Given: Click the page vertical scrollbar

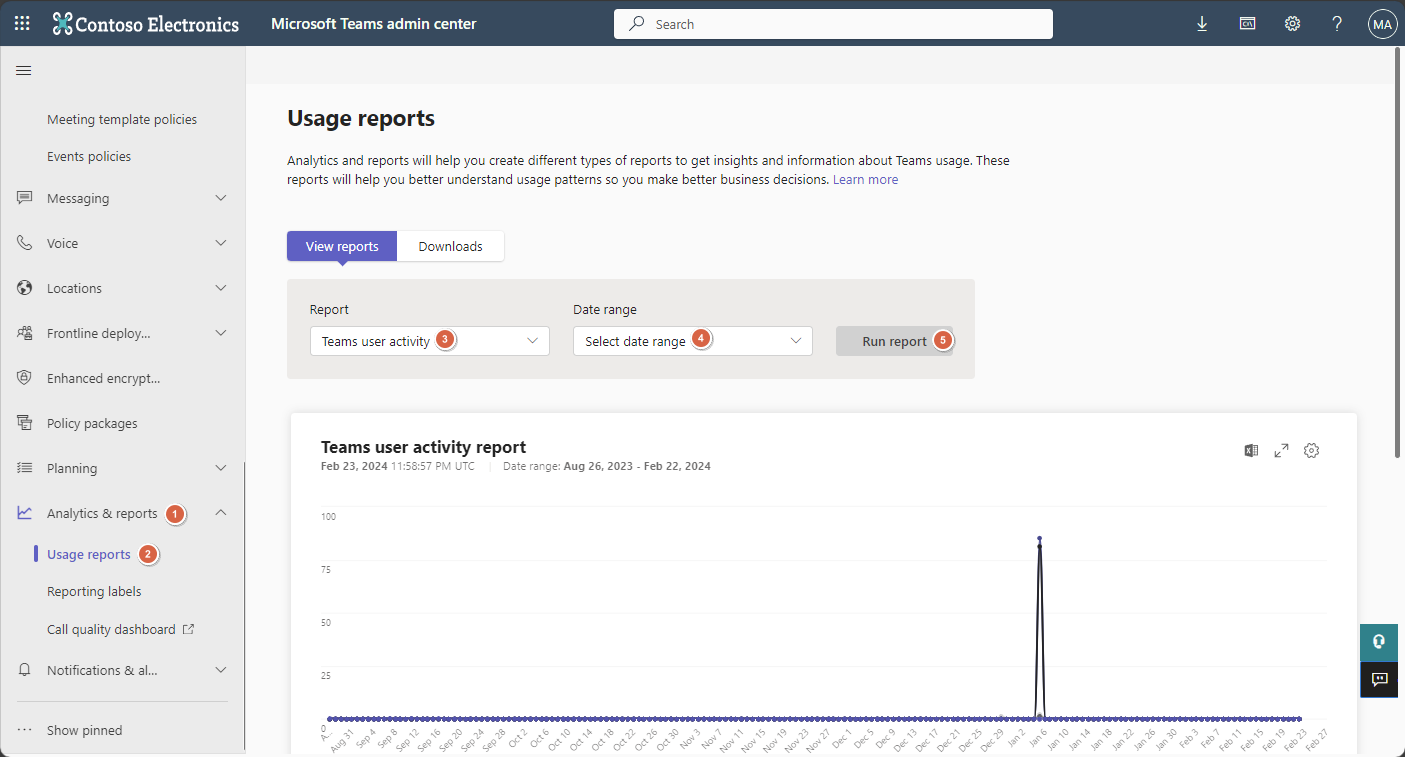Looking at the screenshot, I should 1399,253.
